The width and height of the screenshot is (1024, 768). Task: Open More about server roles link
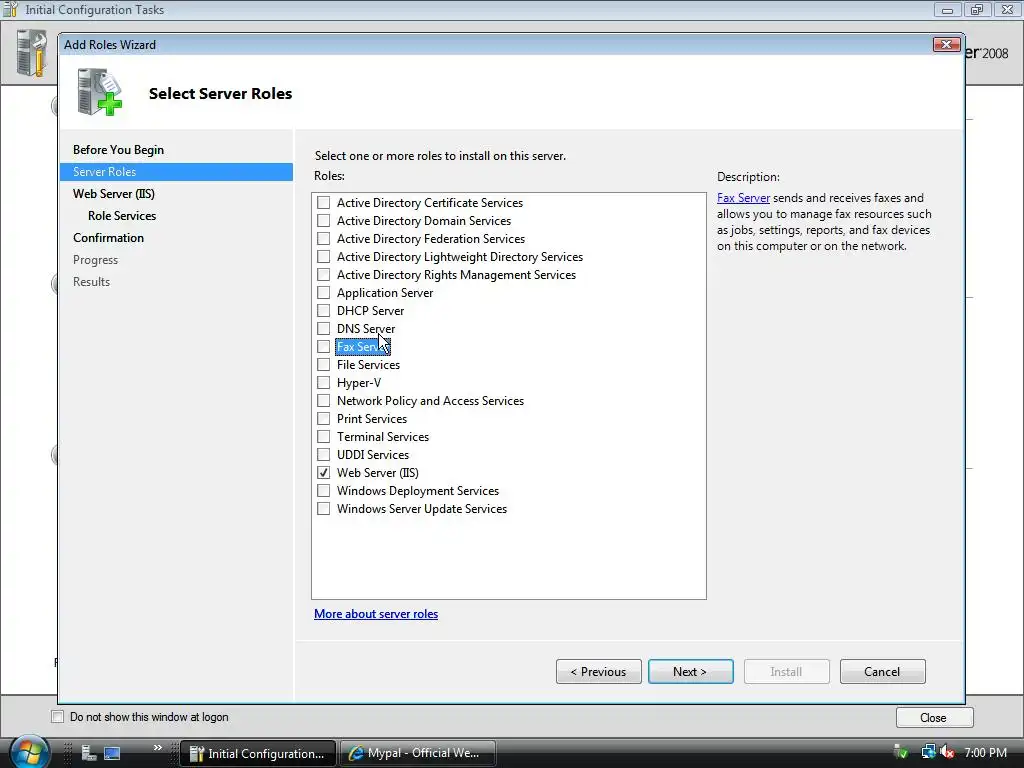click(x=376, y=614)
